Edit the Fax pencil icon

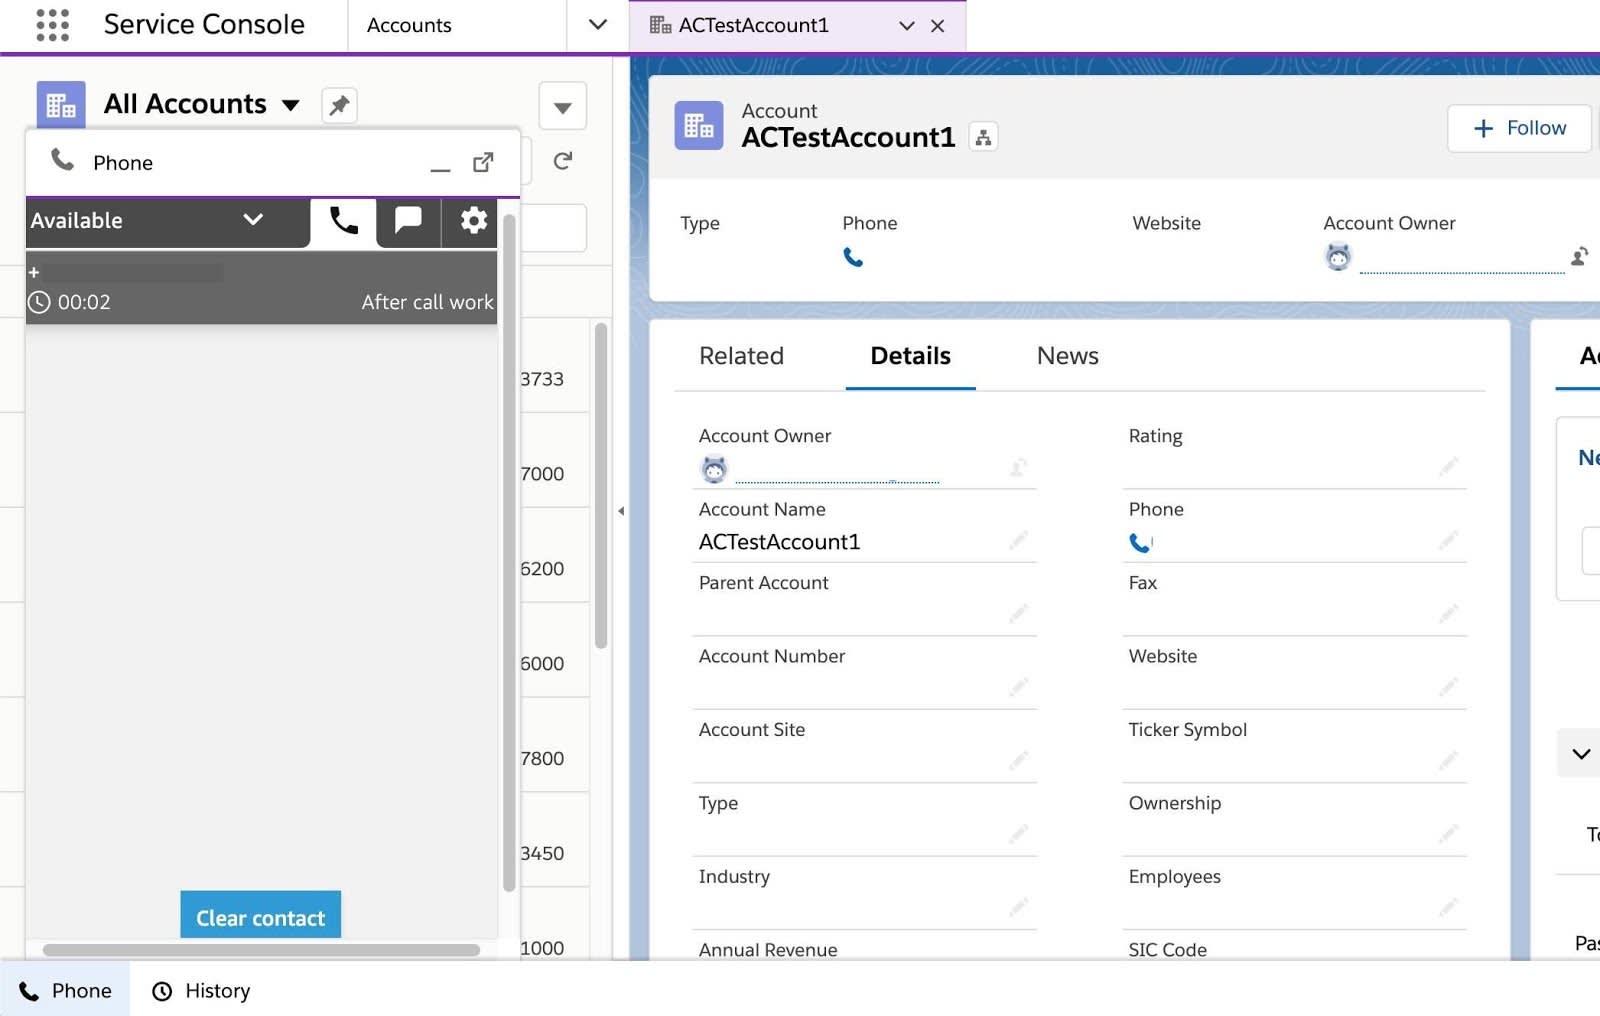[1448, 613]
